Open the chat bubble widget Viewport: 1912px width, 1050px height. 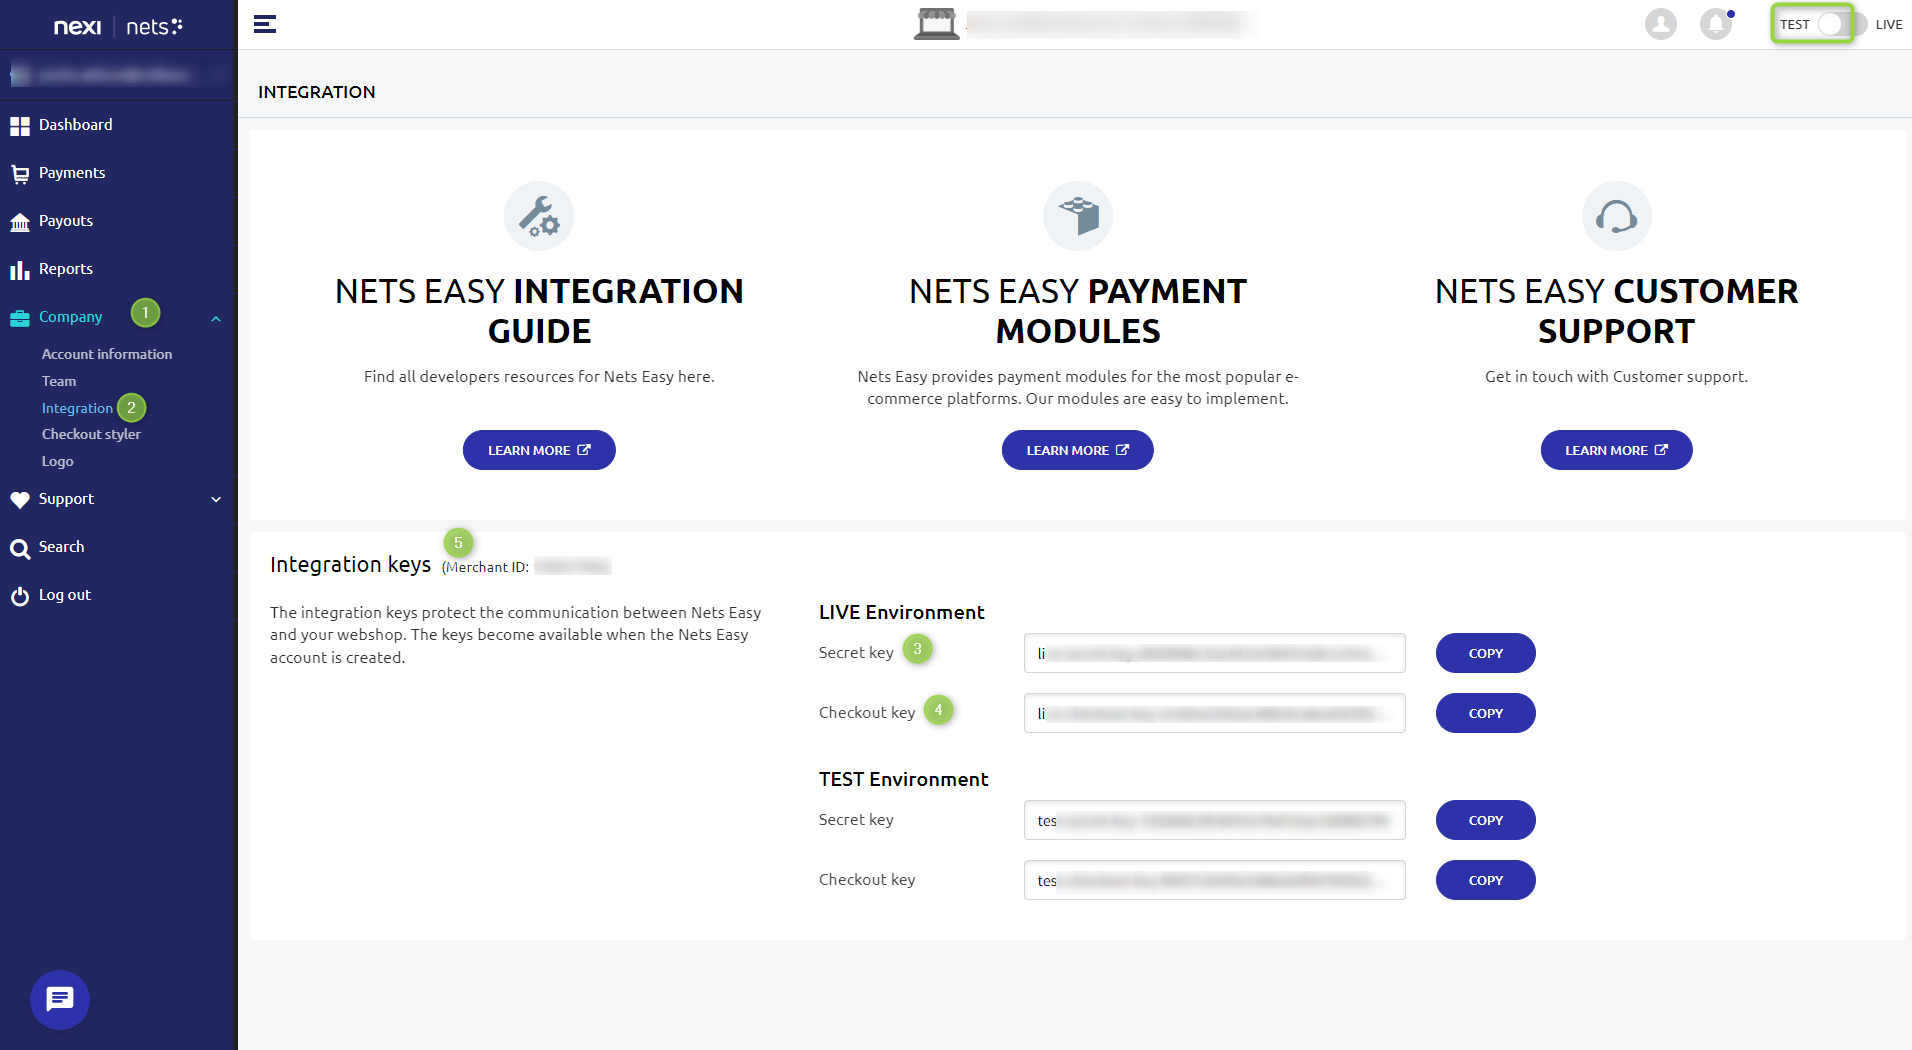(60, 999)
